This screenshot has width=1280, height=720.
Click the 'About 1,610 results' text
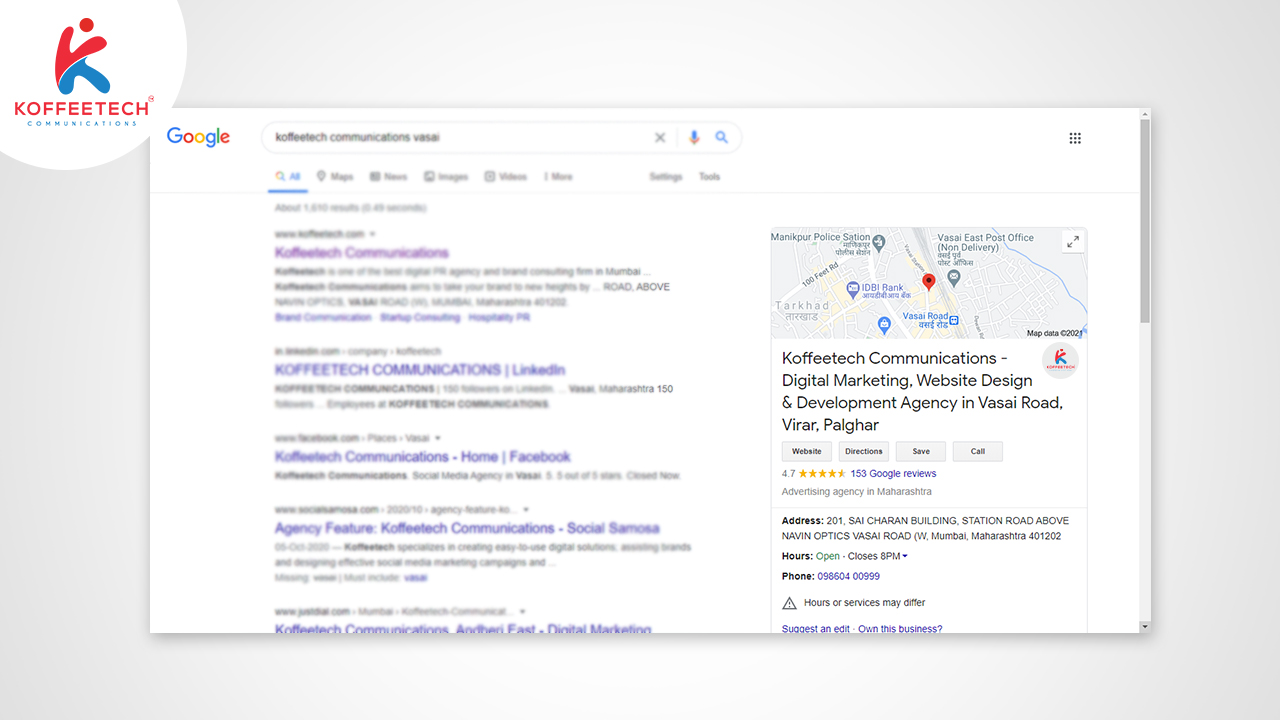pos(351,208)
